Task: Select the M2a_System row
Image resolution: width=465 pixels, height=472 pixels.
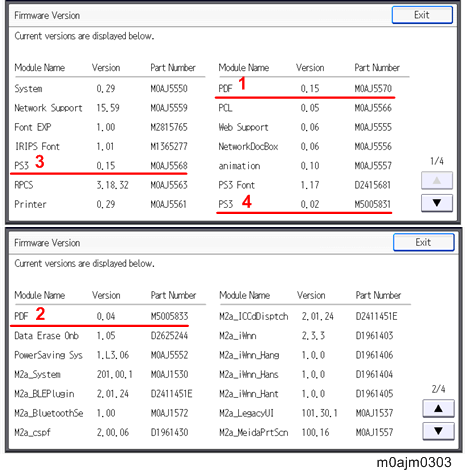Action: pos(101,374)
